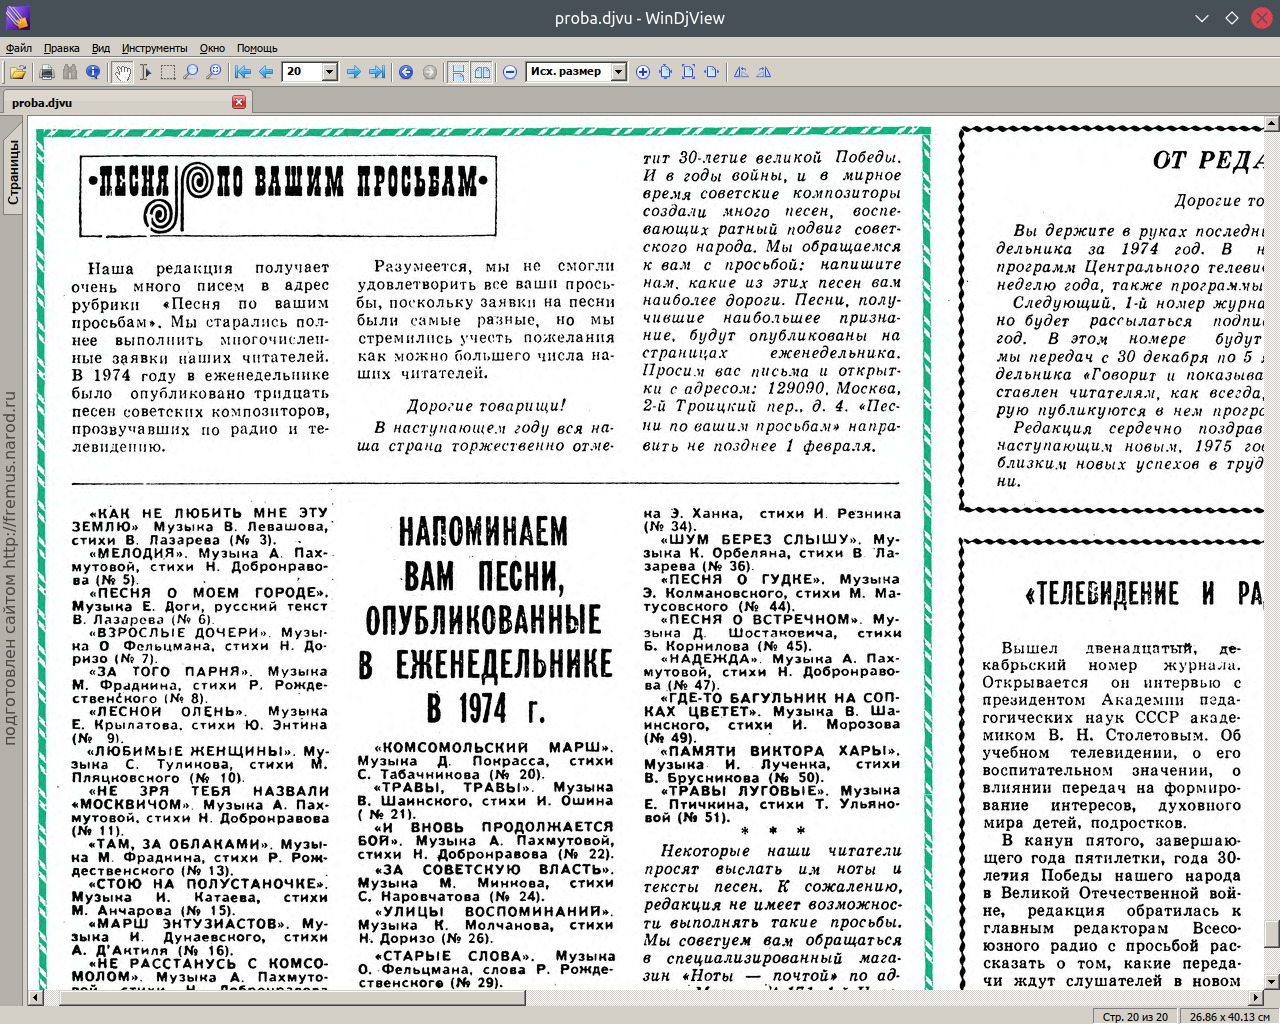Navigate forward in view history

tap(429, 72)
